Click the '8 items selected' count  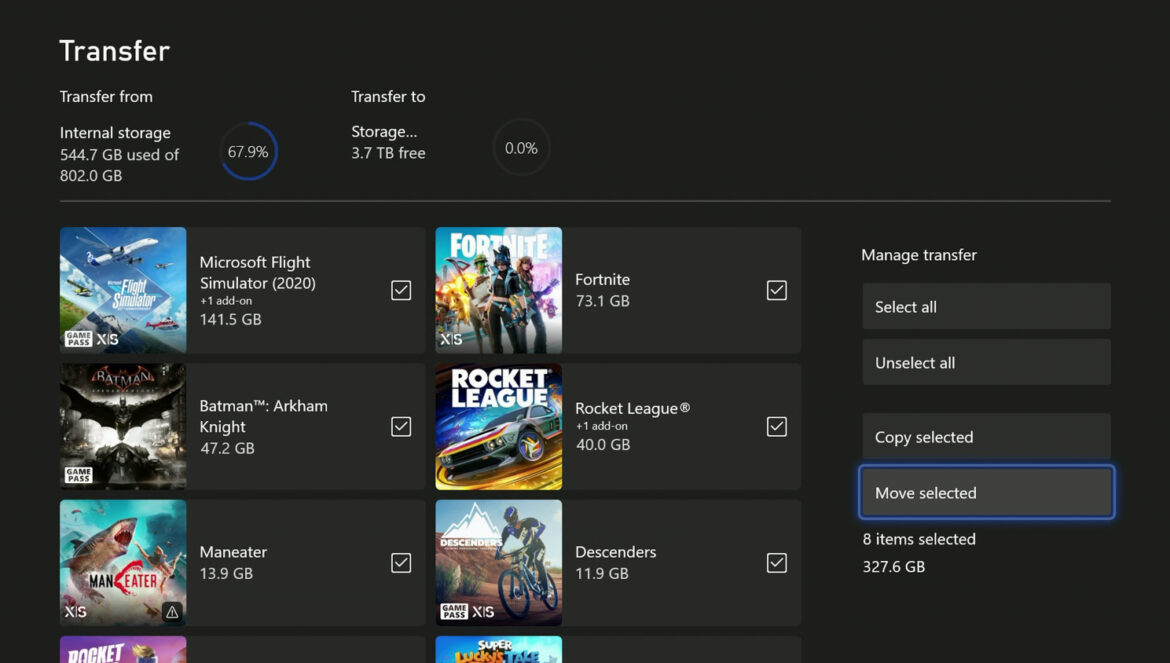coord(919,539)
